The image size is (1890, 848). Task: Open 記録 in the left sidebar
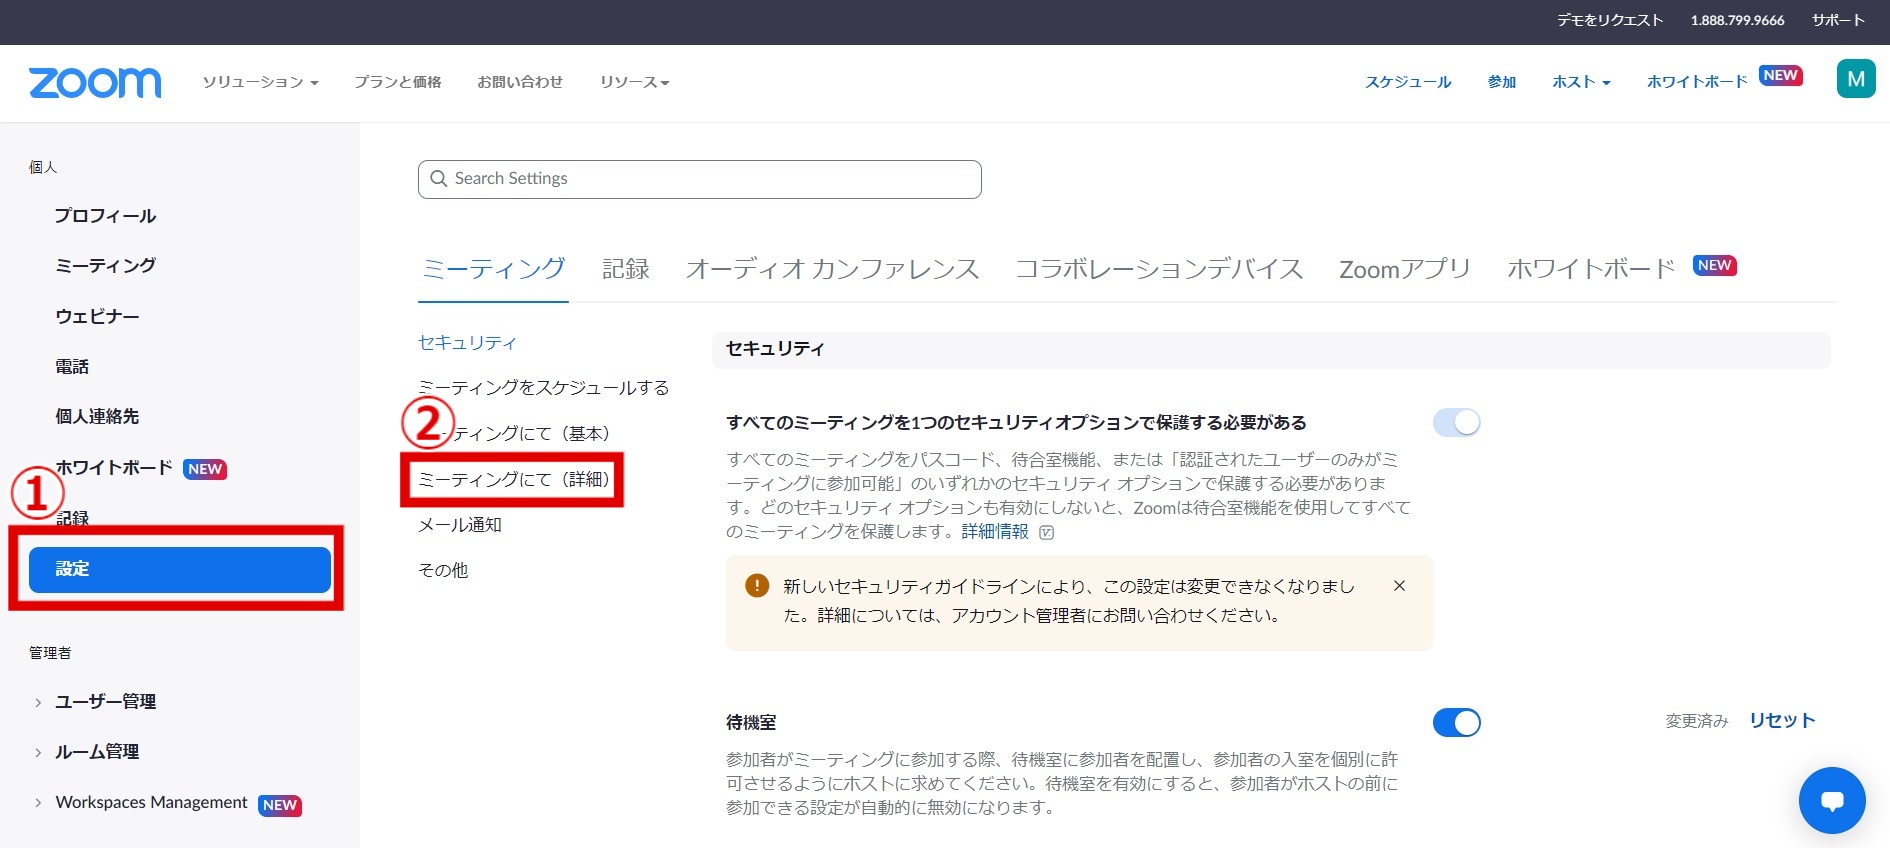click(x=72, y=518)
